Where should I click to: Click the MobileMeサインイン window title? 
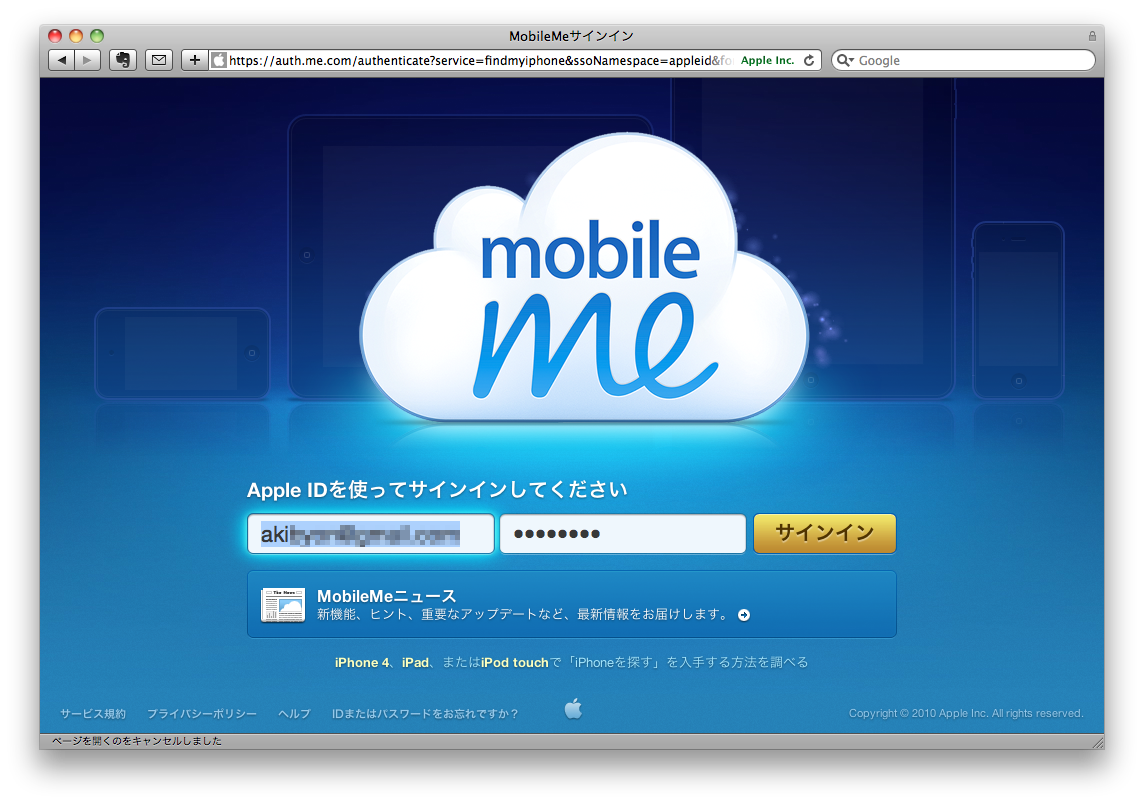point(571,36)
